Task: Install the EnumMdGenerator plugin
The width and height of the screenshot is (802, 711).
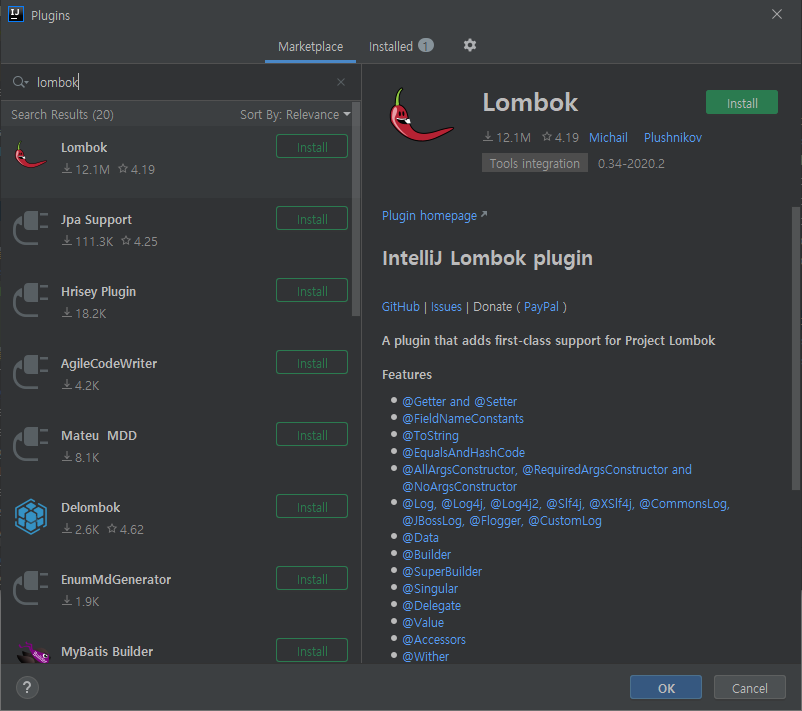Action: click(312, 579)
